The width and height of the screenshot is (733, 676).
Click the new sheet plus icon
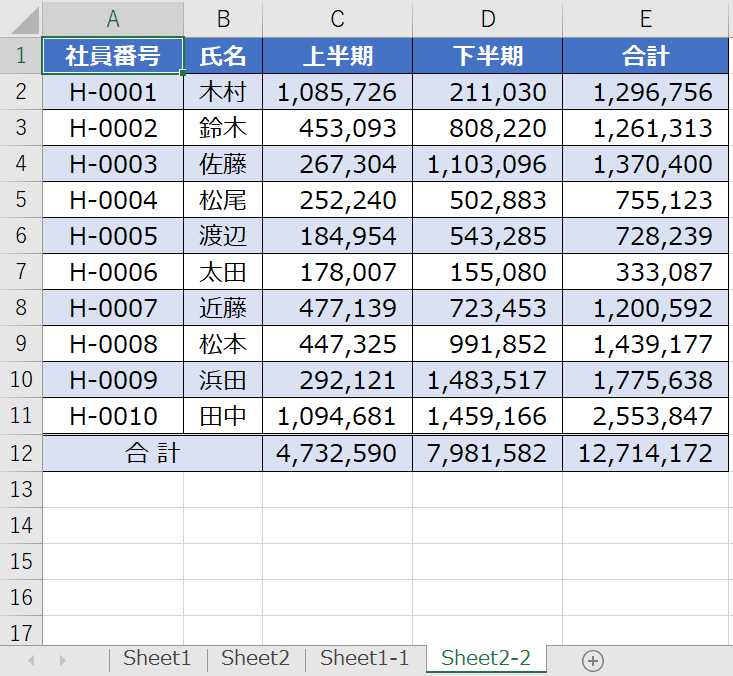coord(593,660)
